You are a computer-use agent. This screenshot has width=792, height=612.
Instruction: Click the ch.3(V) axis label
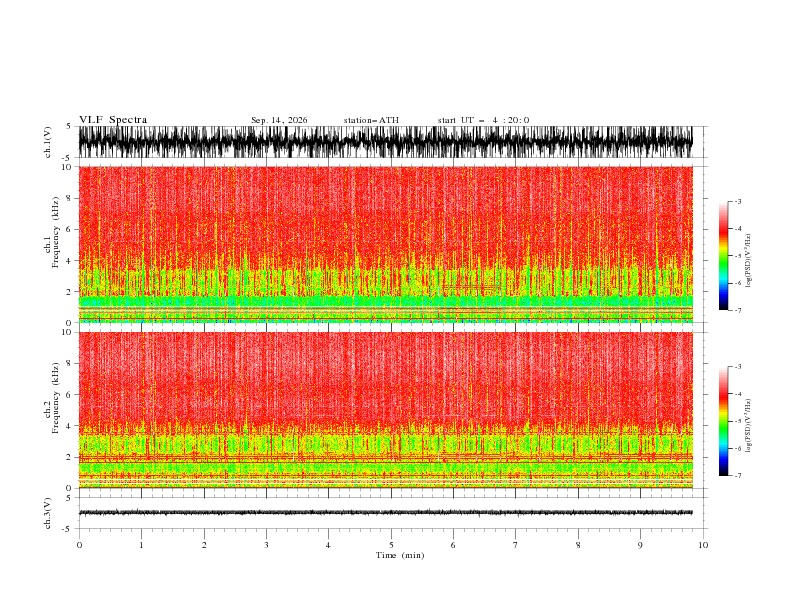47,513
